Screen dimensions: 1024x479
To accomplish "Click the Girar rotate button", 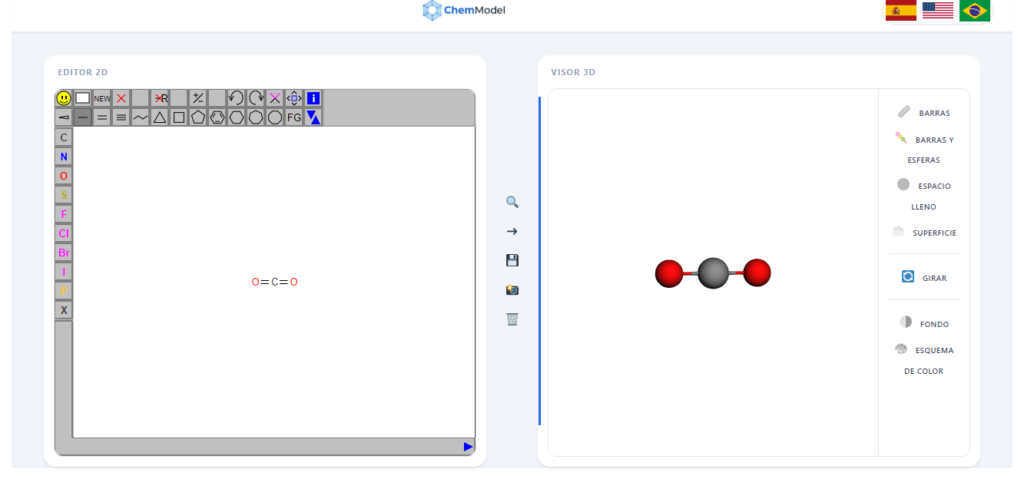I will pos(924,277).
